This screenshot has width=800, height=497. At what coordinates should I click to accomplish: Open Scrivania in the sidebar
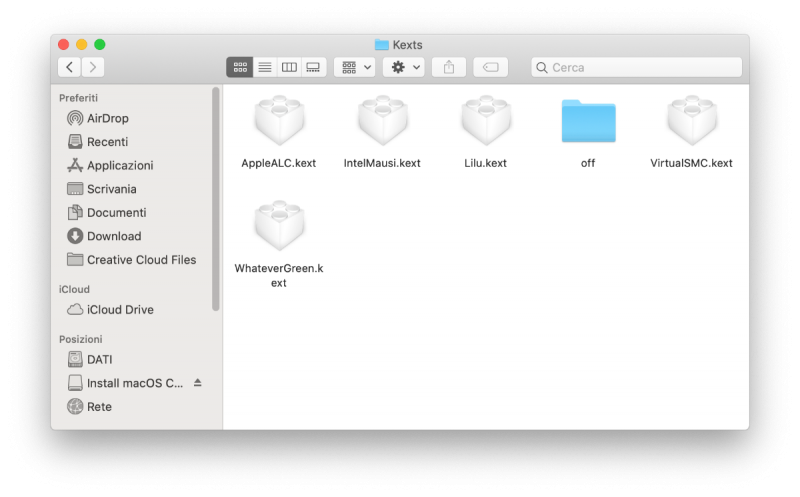(135, 189)
